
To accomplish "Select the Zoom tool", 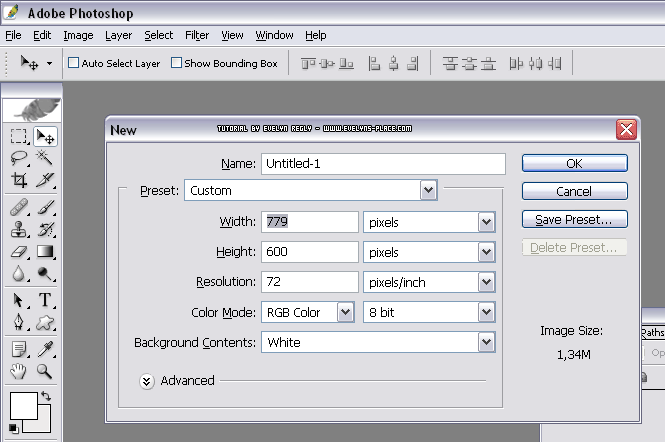I will 45,371.
